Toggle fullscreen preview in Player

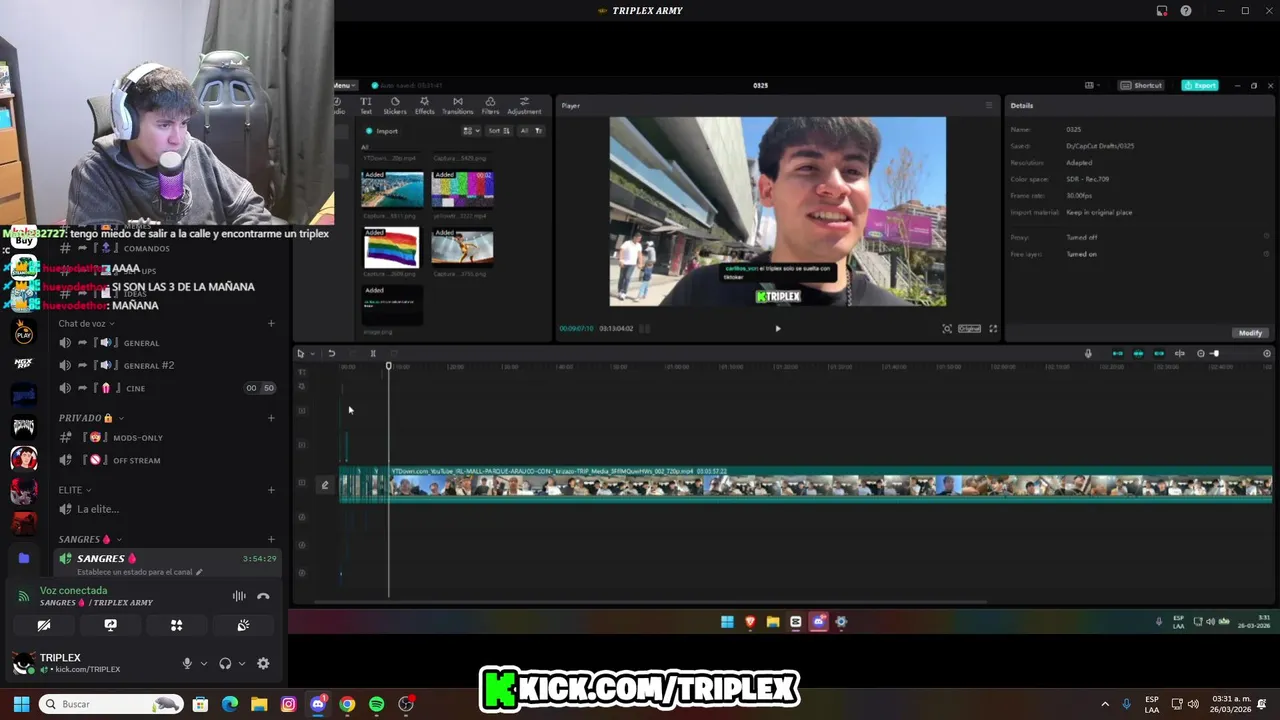coord(993,328)
